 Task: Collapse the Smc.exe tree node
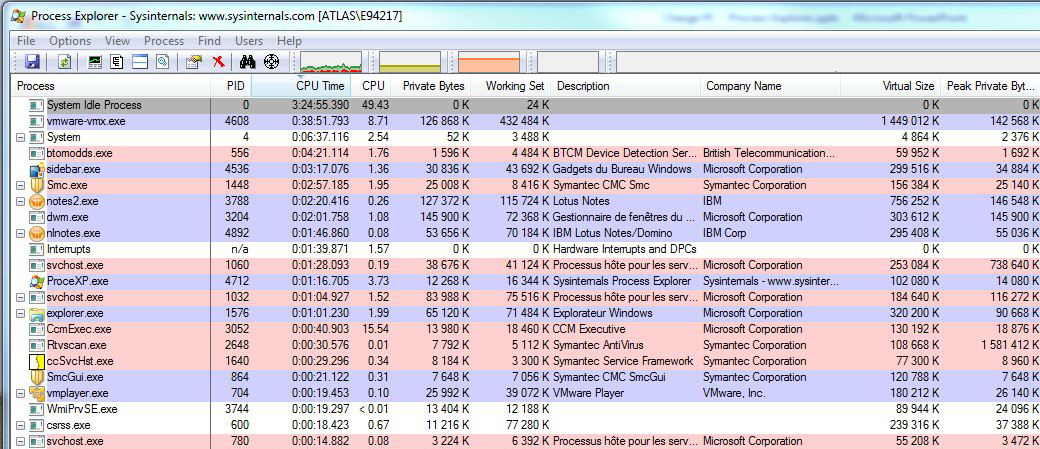click(21, 185)
